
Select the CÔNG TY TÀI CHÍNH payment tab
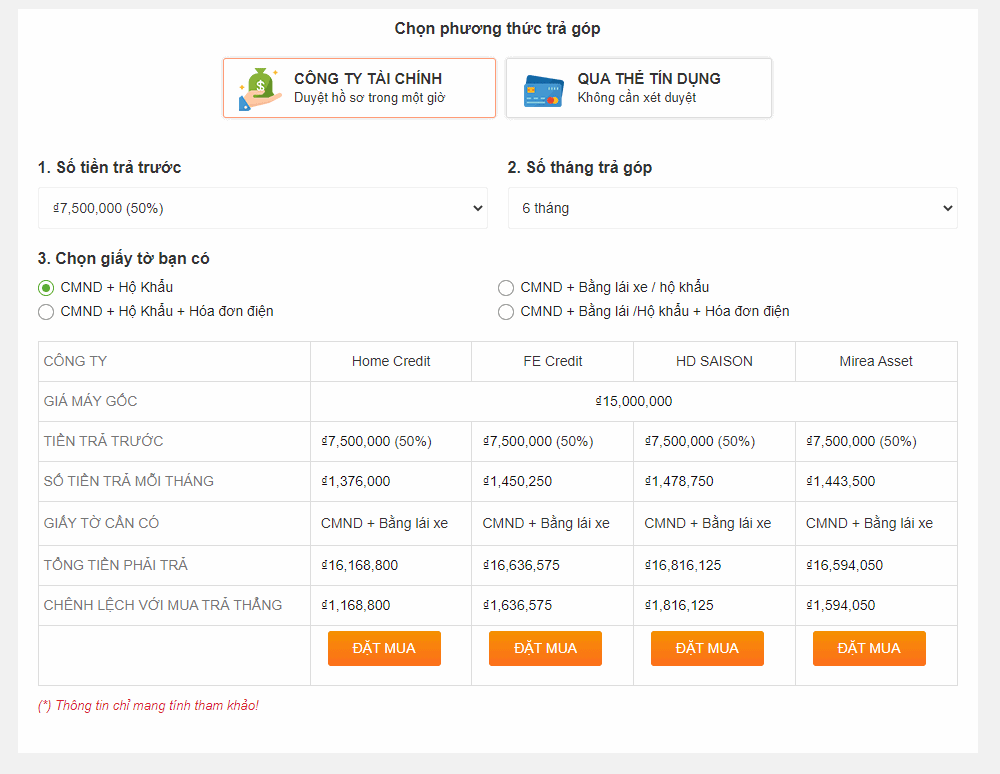358,87
